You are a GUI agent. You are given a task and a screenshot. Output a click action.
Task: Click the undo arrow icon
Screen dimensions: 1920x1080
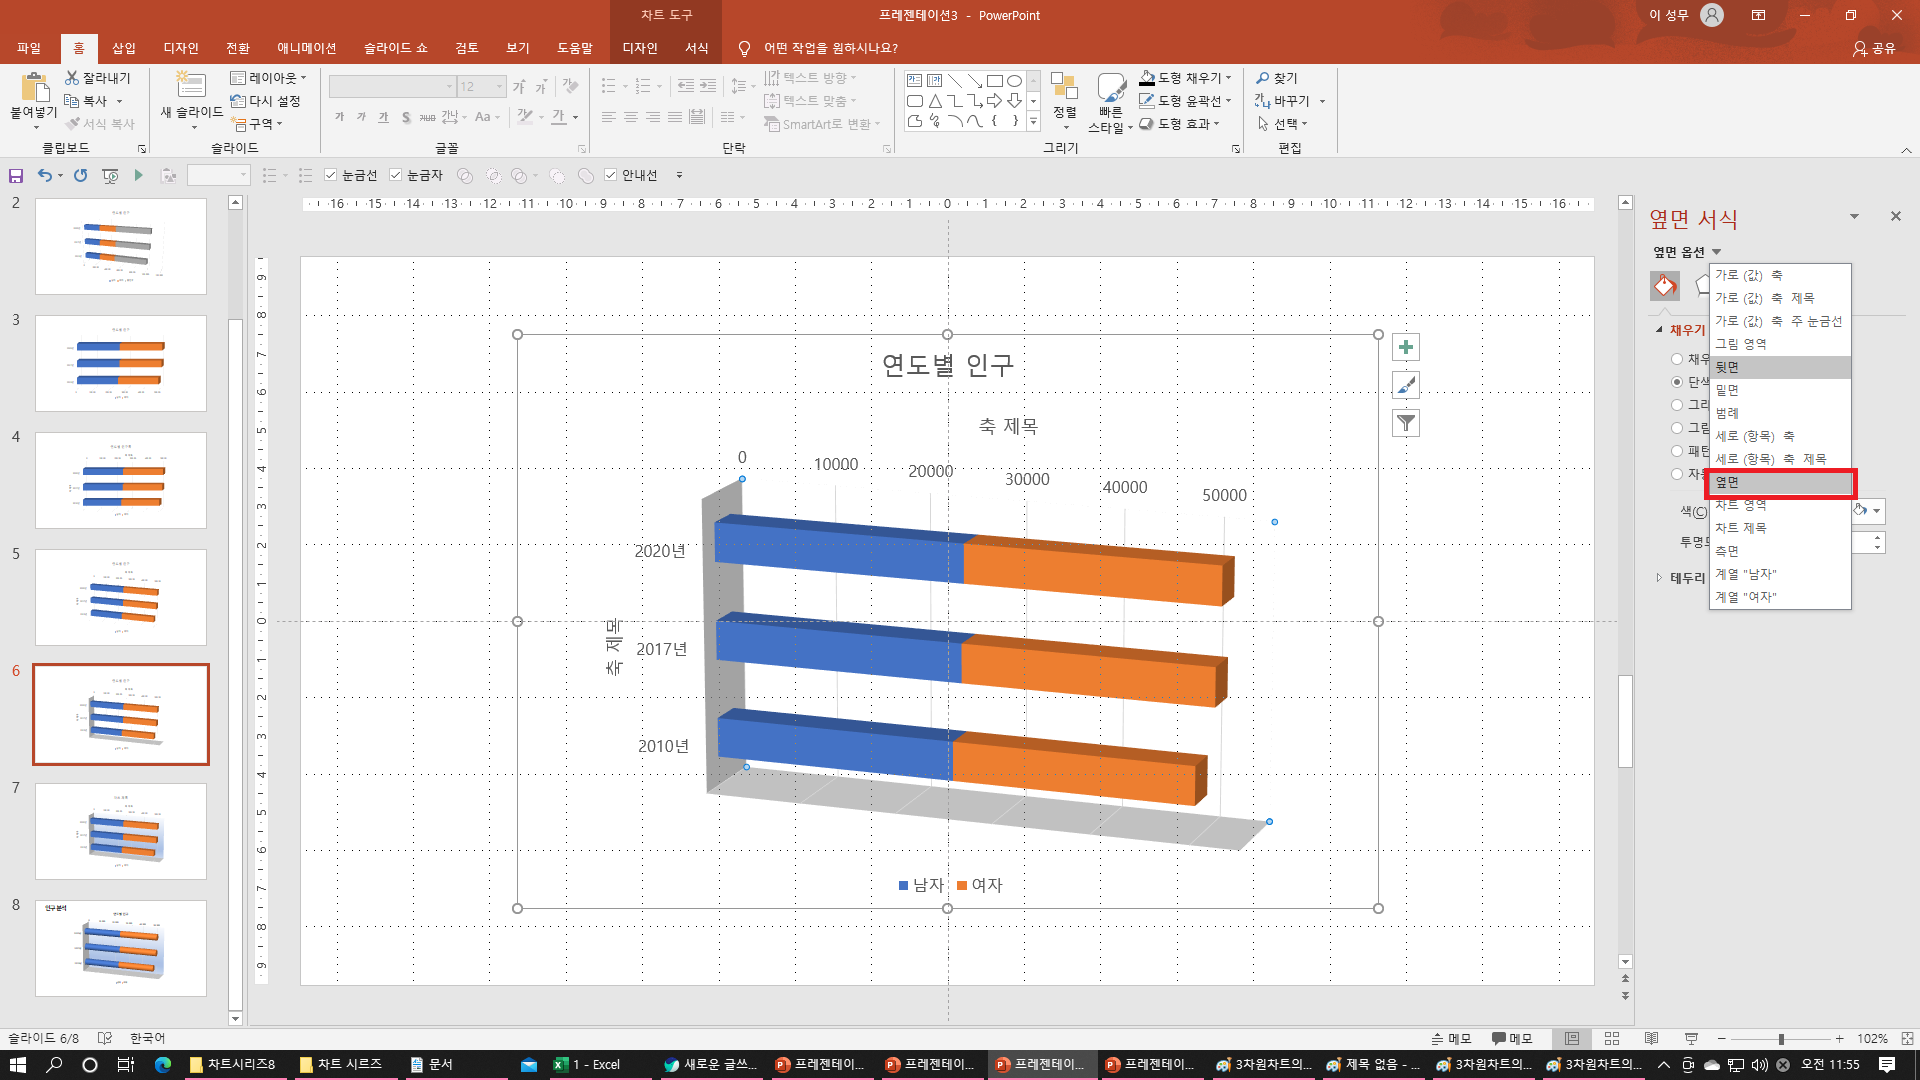click(44, 175)
